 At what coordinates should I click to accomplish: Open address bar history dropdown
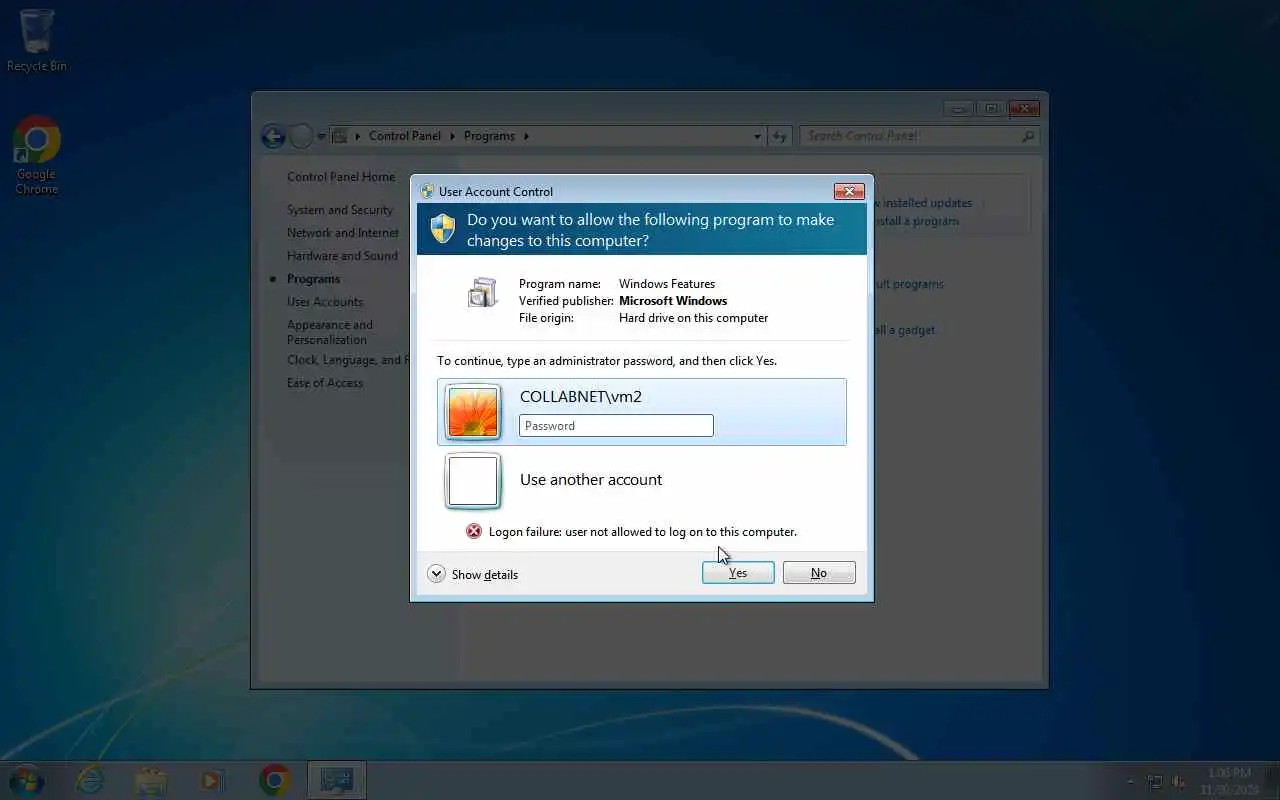click(757, 136)
